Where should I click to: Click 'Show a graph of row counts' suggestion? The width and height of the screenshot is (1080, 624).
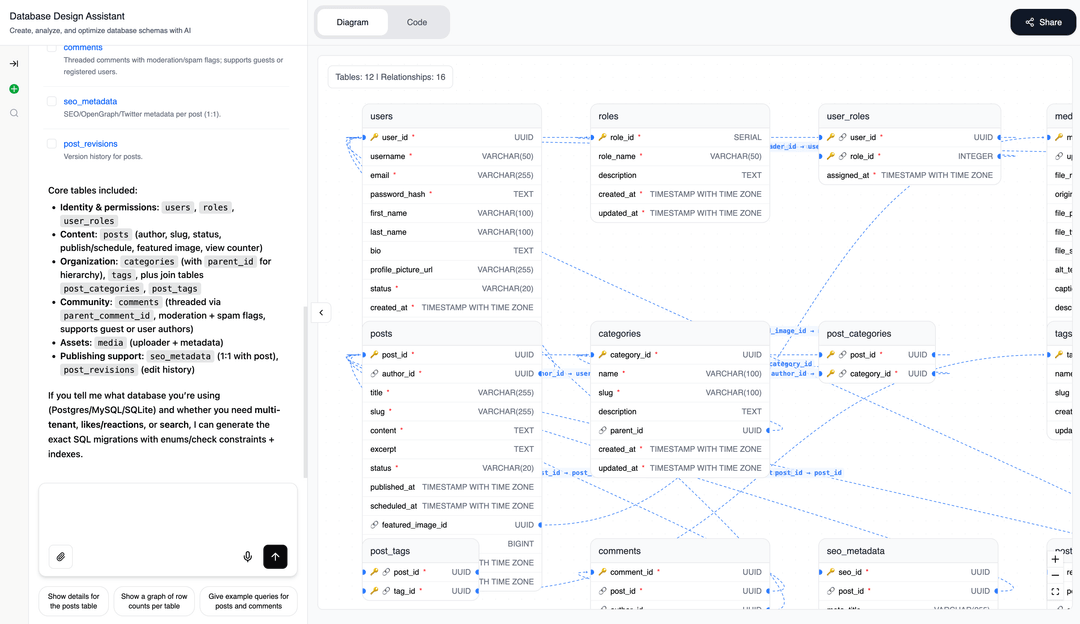coord(154,601)
